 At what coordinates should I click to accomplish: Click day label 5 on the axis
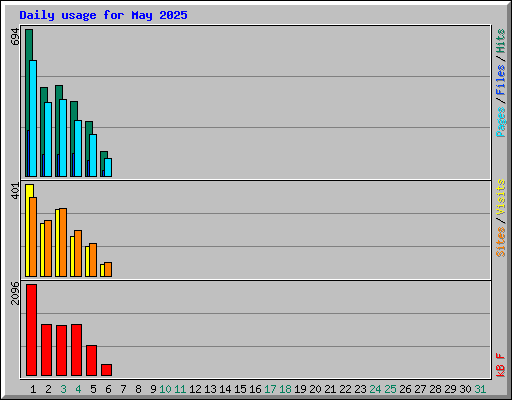tap(93, 389)
